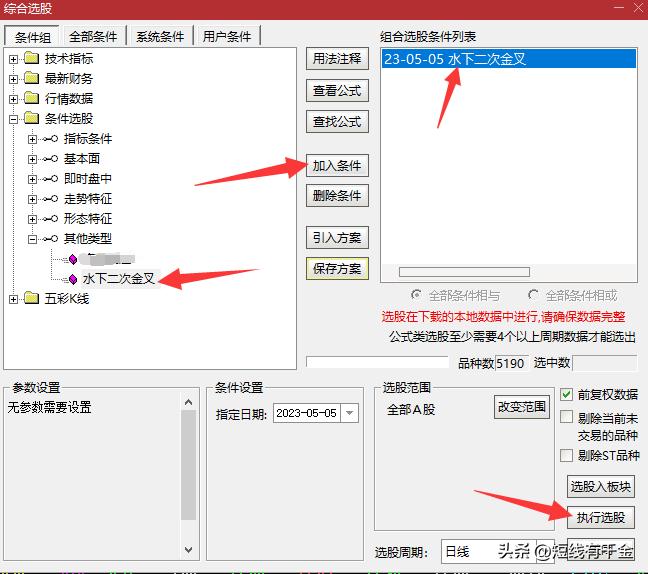Collapse the 条件选股 tree node
The height and width of the screenshot is (574, 648).
click(x=13, y=119)
